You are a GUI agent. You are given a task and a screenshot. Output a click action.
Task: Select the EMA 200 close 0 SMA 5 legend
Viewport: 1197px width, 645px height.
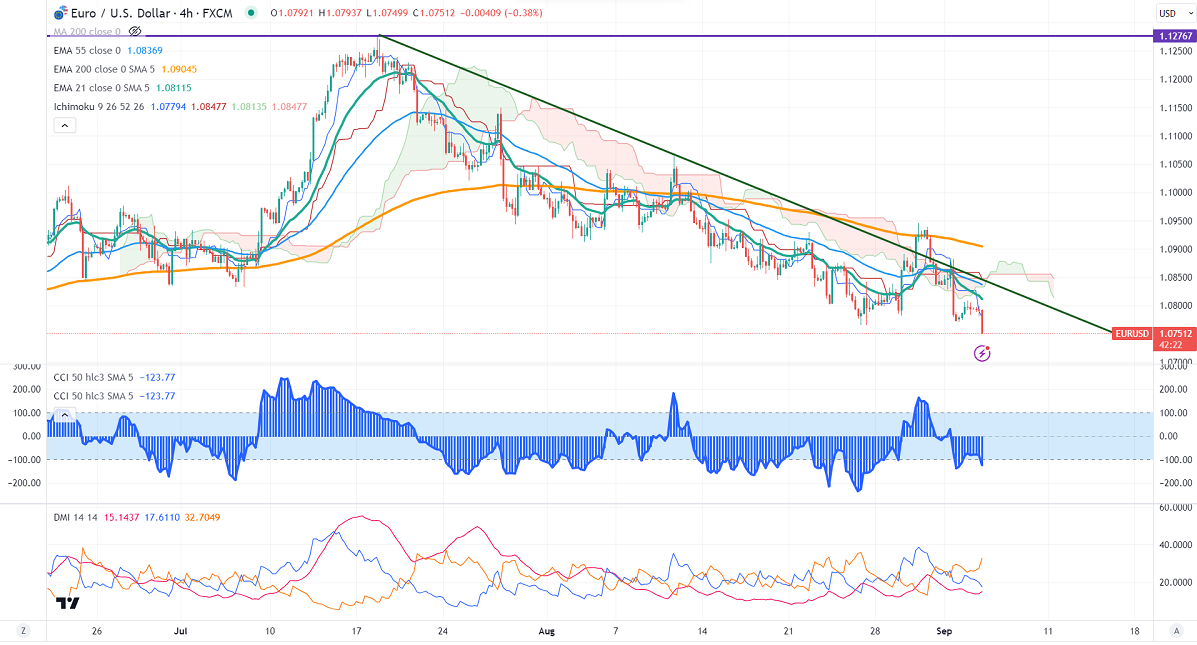(104, 69)
